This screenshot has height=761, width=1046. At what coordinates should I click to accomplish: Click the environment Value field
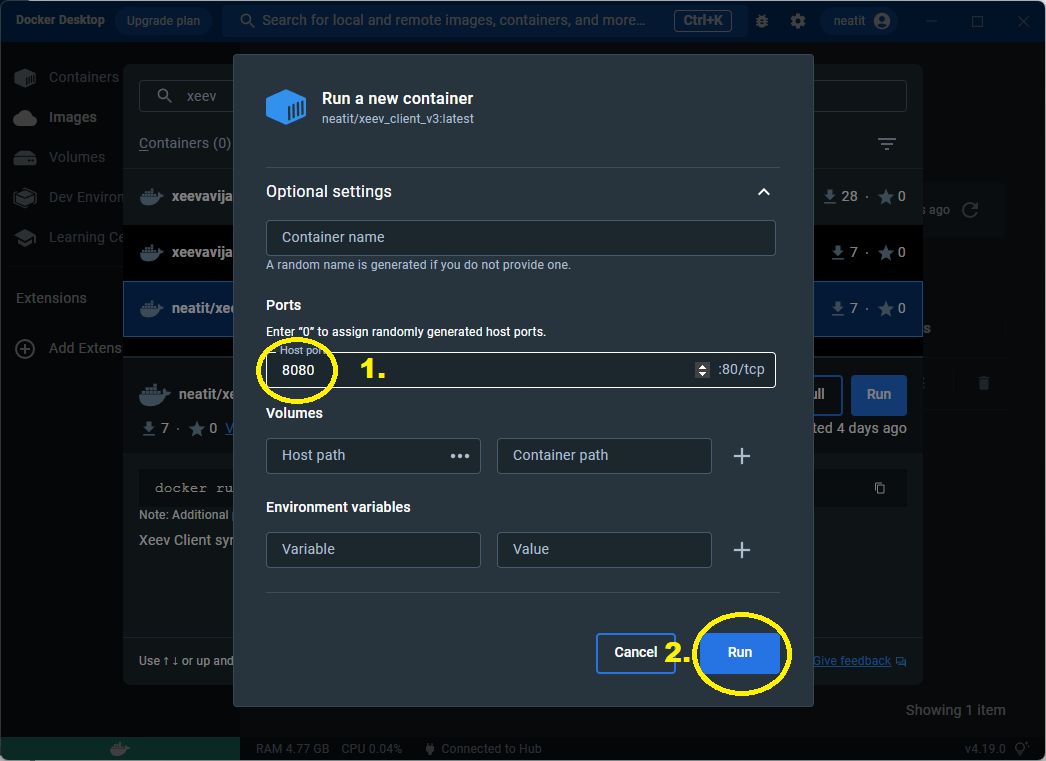[603, 549]
